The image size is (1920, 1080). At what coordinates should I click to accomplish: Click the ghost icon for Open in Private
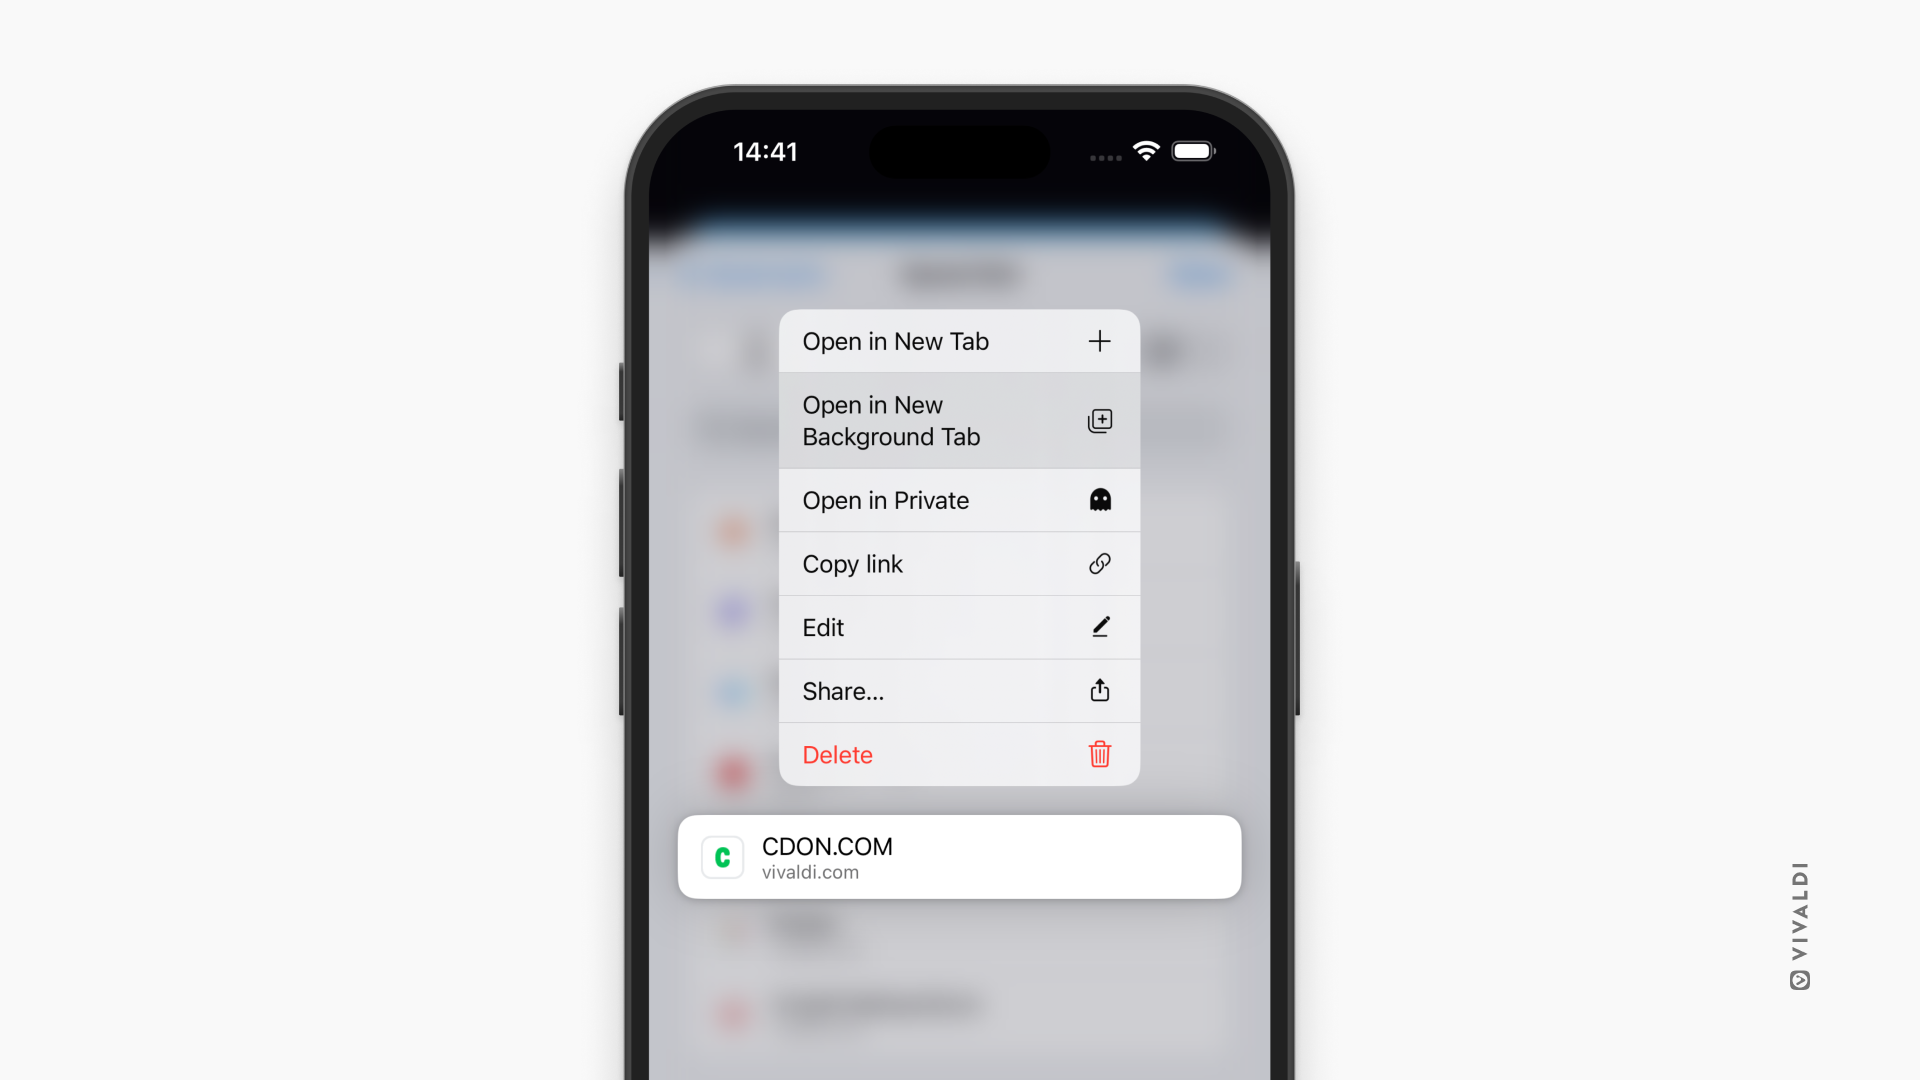coord(1098,500)
